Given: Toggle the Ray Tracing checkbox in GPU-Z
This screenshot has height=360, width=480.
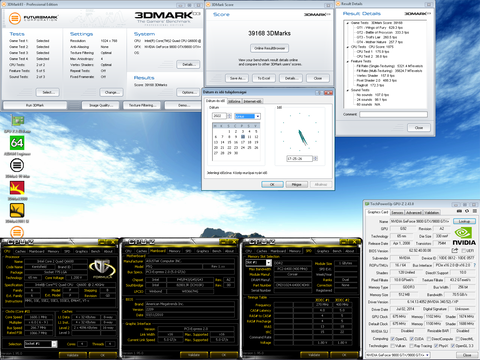Looking at the screenshot, I should (412, 346).
